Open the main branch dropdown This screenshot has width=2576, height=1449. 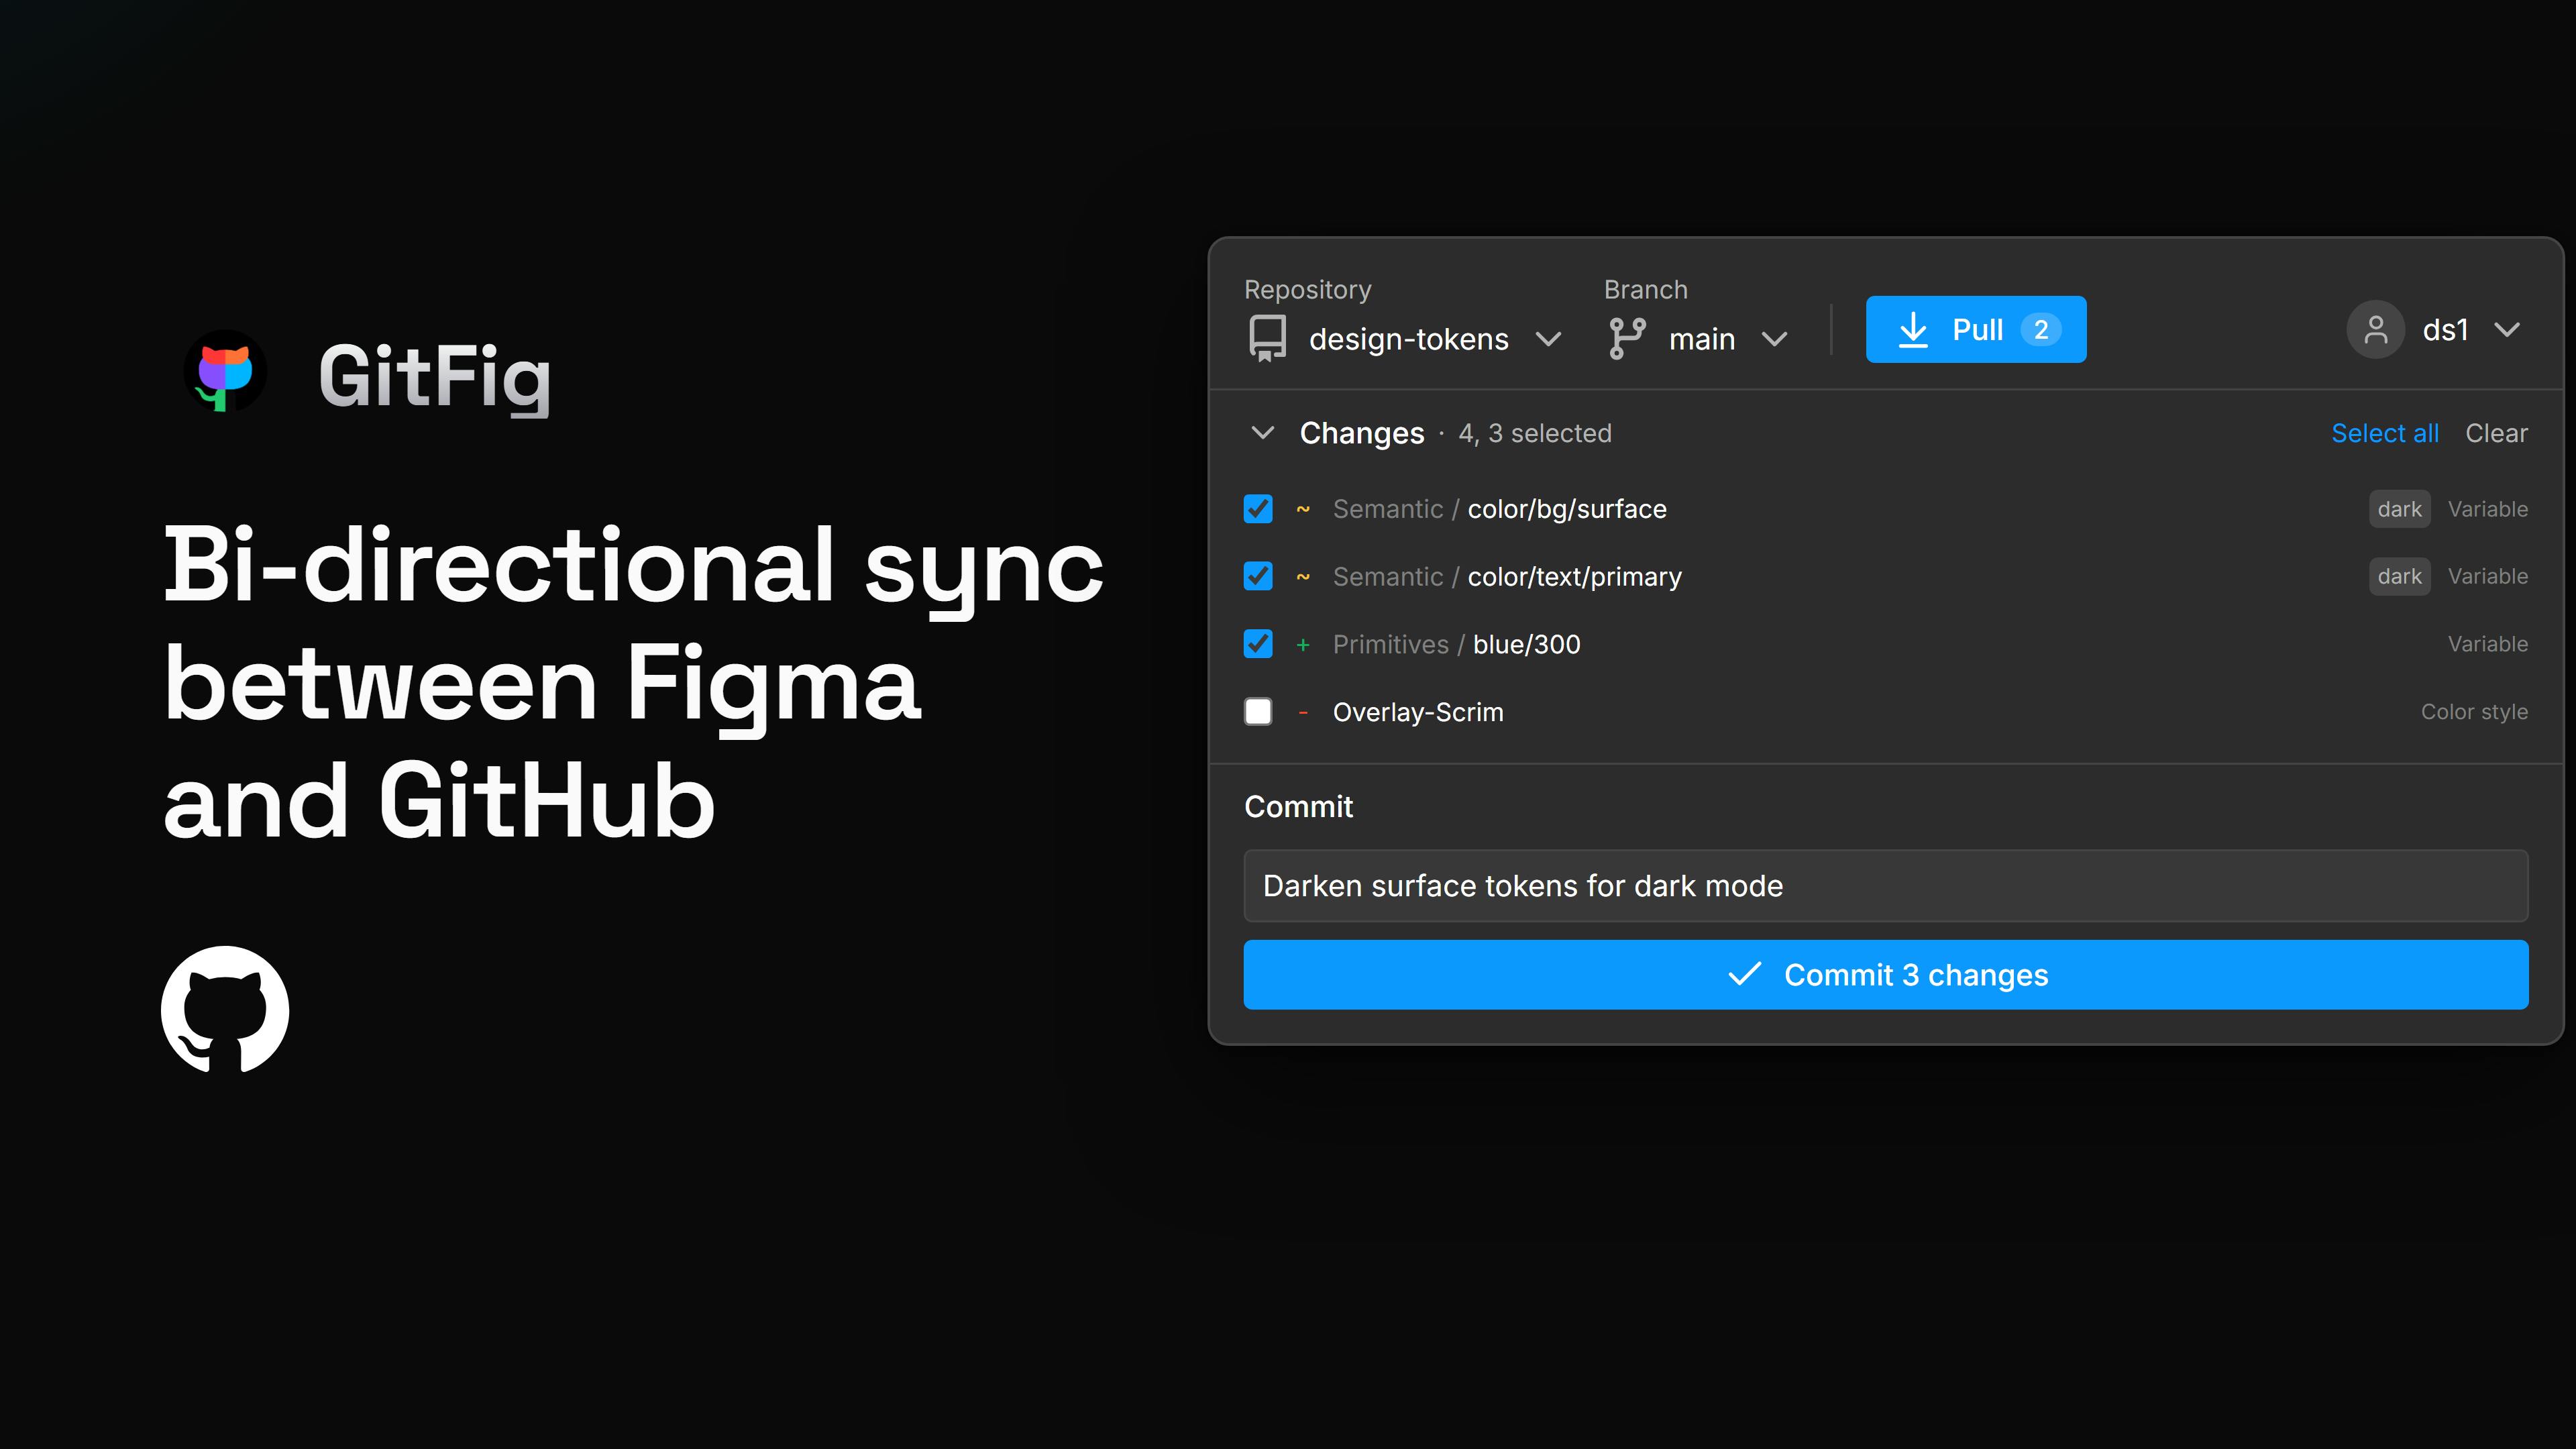[x=1697, y=339]
